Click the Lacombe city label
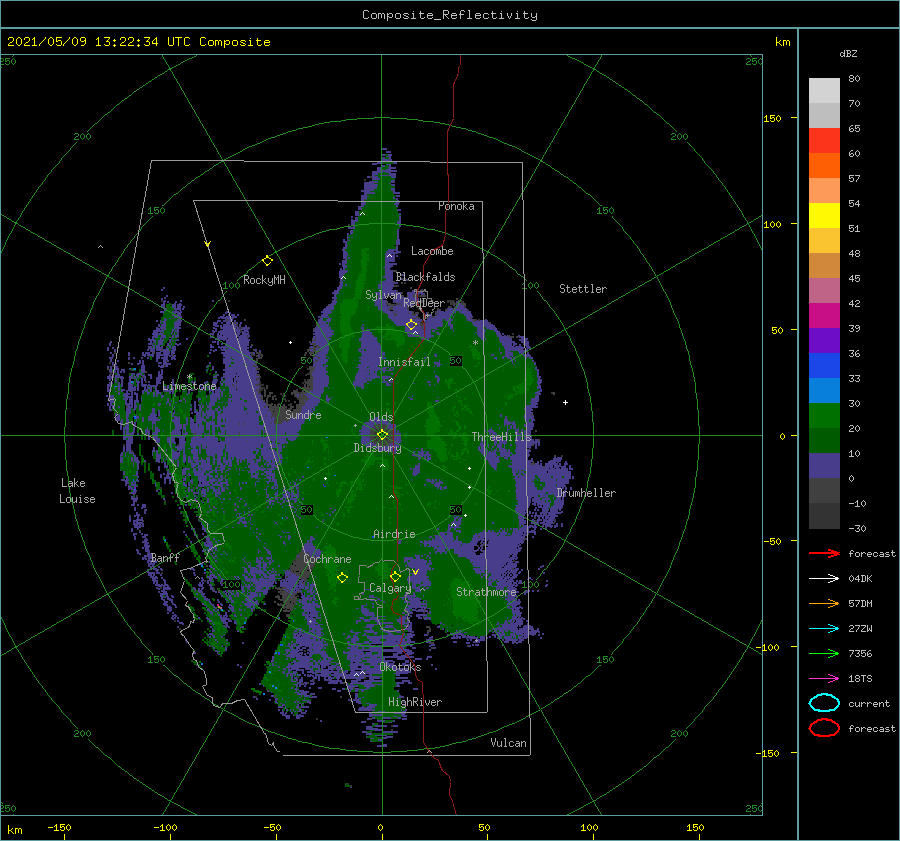 [432, 251]
